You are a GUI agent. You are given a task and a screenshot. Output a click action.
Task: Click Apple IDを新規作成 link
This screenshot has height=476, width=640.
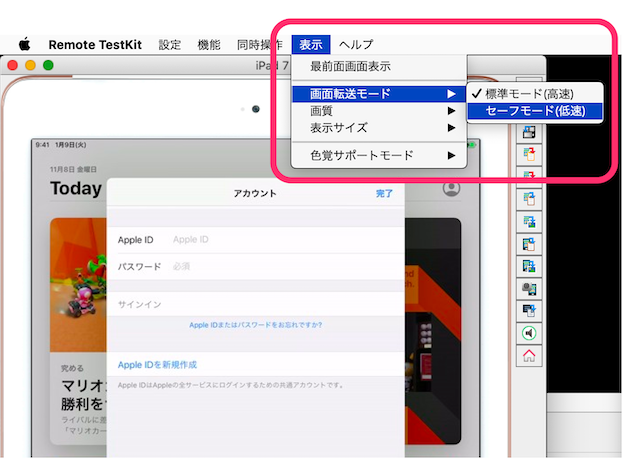point(157,365)
